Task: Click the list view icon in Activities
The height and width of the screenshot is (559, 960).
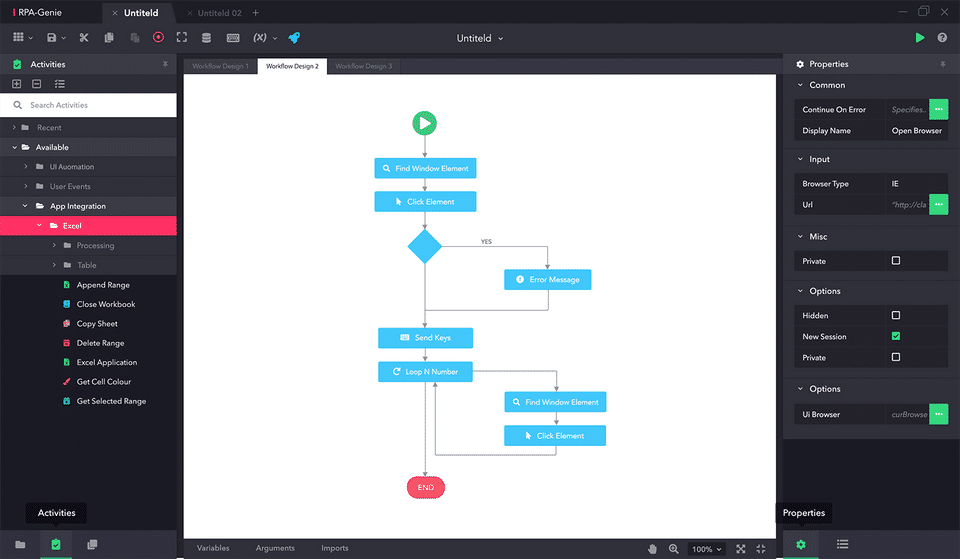Action: click(x=59, y=84)
